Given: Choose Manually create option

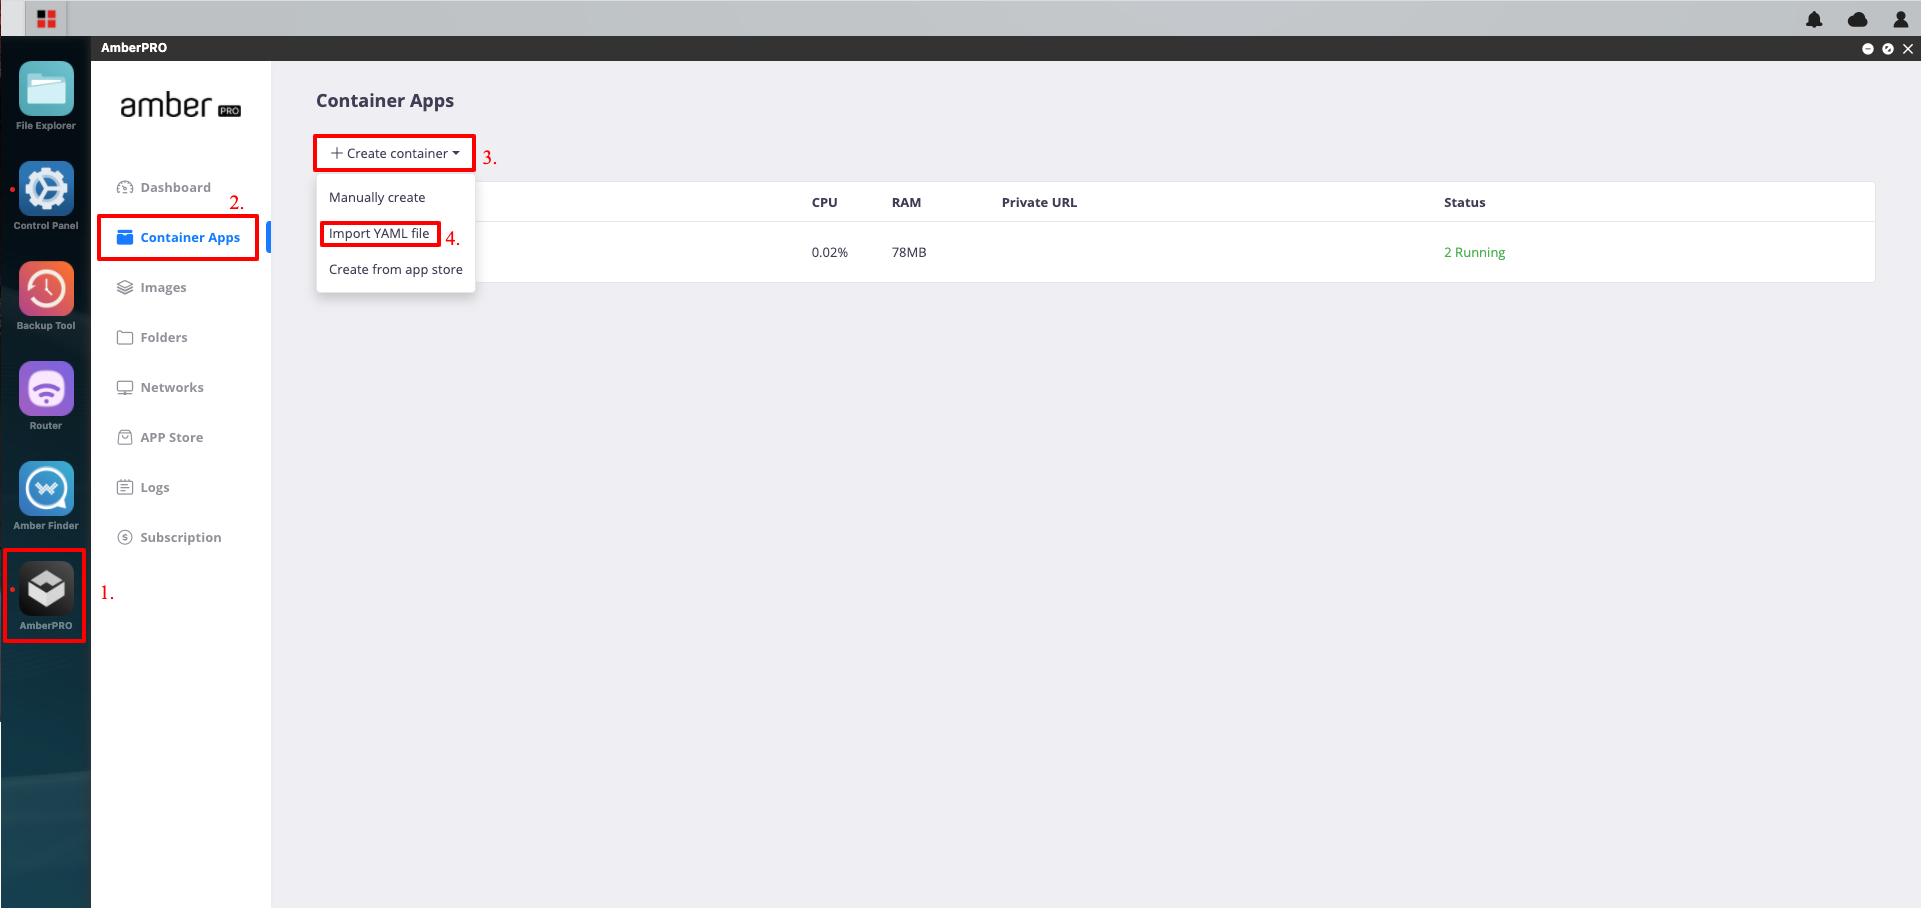Looking at the screenshot, I should click(x=377, y=197).
